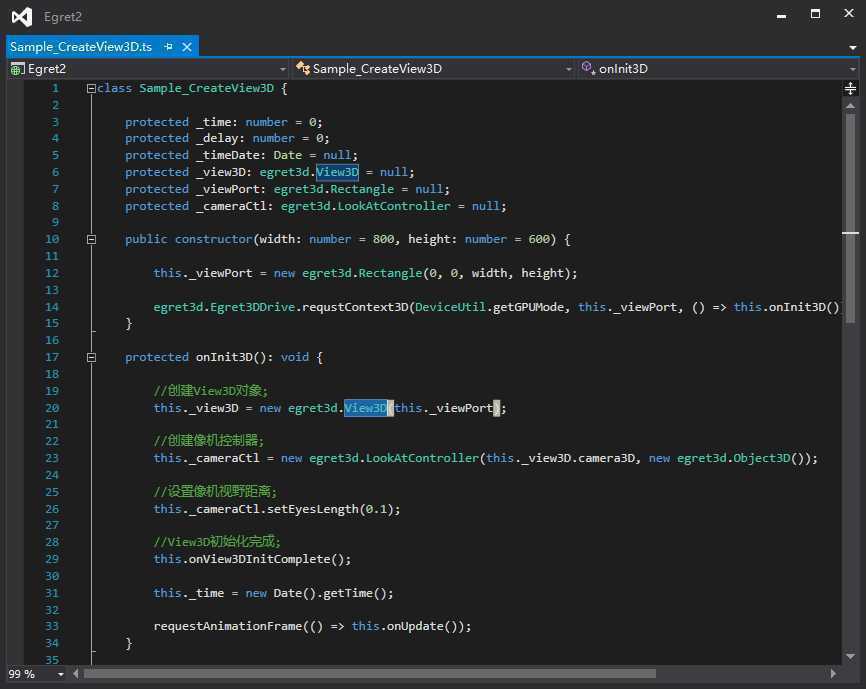This screenshot has width=866, height=689.
Task: Close the Sample_CreateView3D.ts tab
Action: (187, 47)
